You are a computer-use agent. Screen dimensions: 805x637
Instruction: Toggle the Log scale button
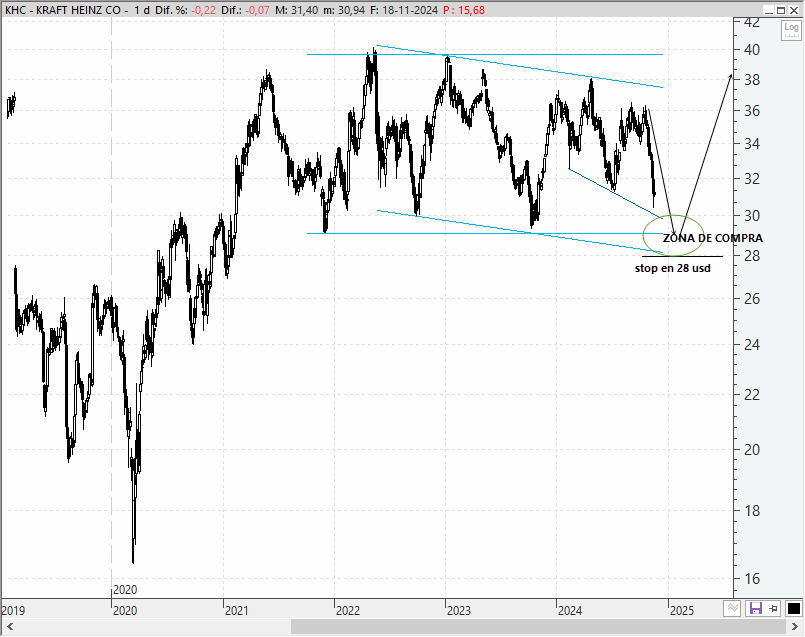pyautogui.click(x=791, y=30)
